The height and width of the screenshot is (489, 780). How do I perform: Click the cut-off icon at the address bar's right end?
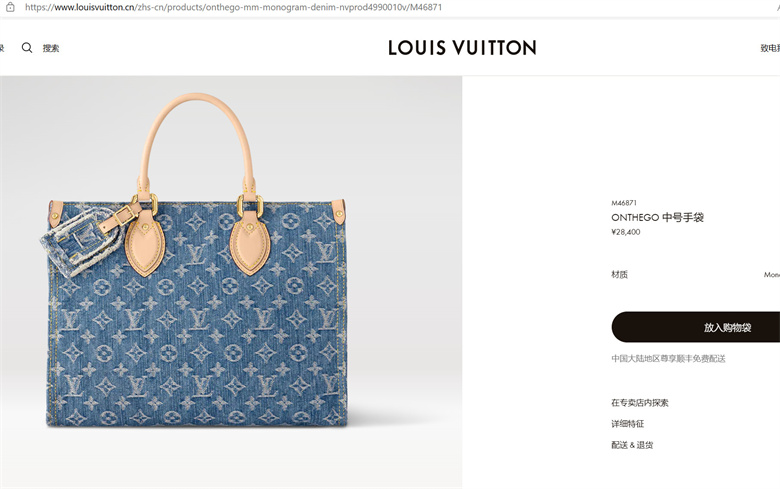pos(777,7)
